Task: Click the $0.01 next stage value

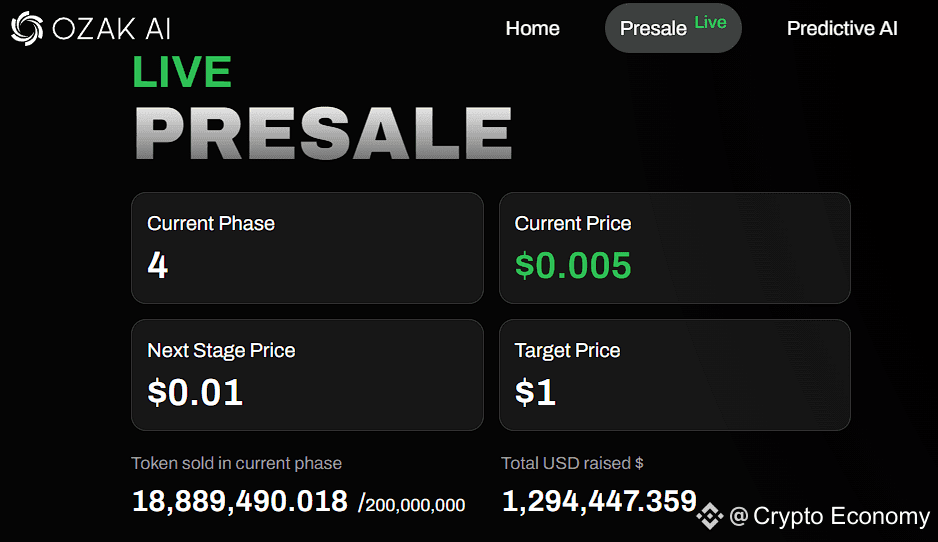Action: point(195,392)
